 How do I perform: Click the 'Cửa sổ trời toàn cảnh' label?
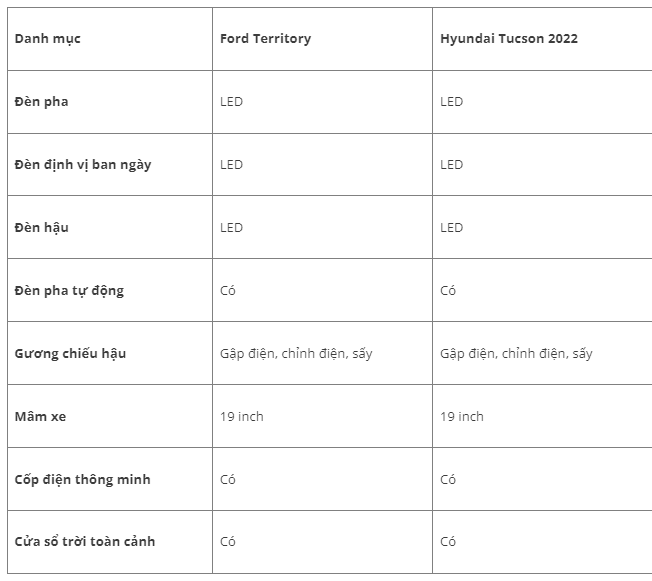point(85,542)
